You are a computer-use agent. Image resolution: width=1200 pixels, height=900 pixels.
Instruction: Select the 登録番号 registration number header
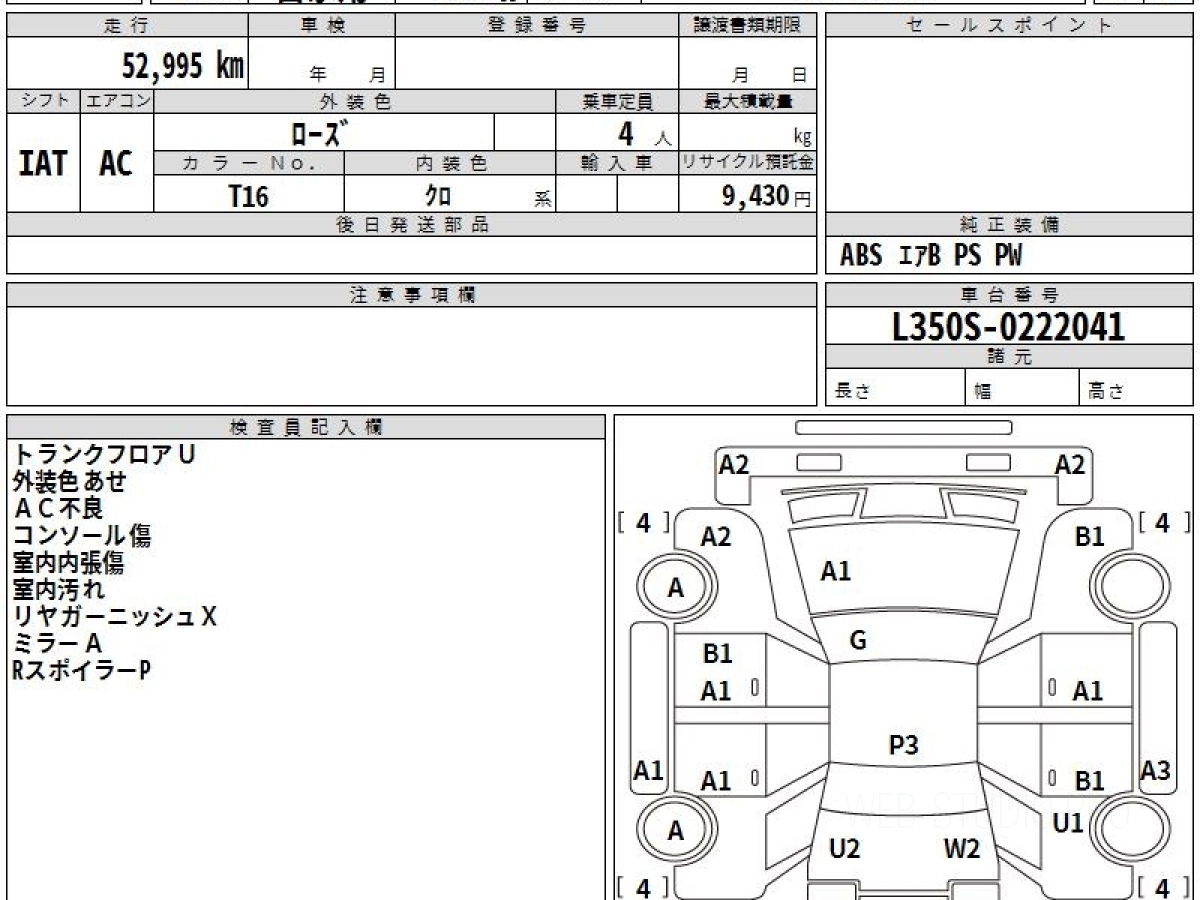537,26
